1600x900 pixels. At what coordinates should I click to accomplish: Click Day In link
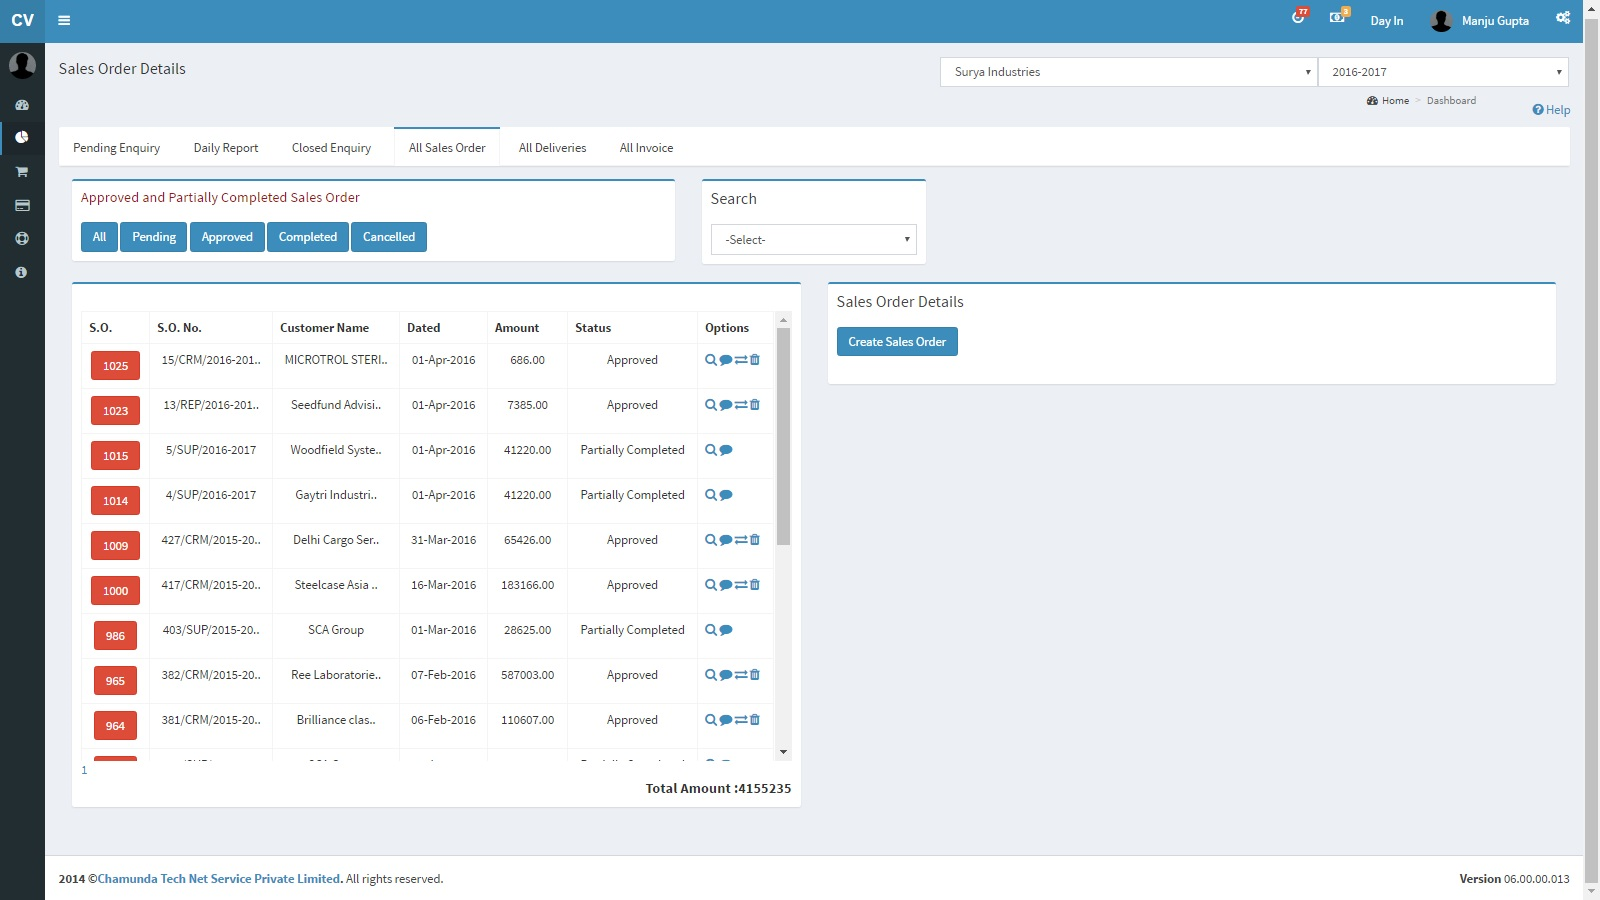pyautogui.click(x=1386, y=21)
